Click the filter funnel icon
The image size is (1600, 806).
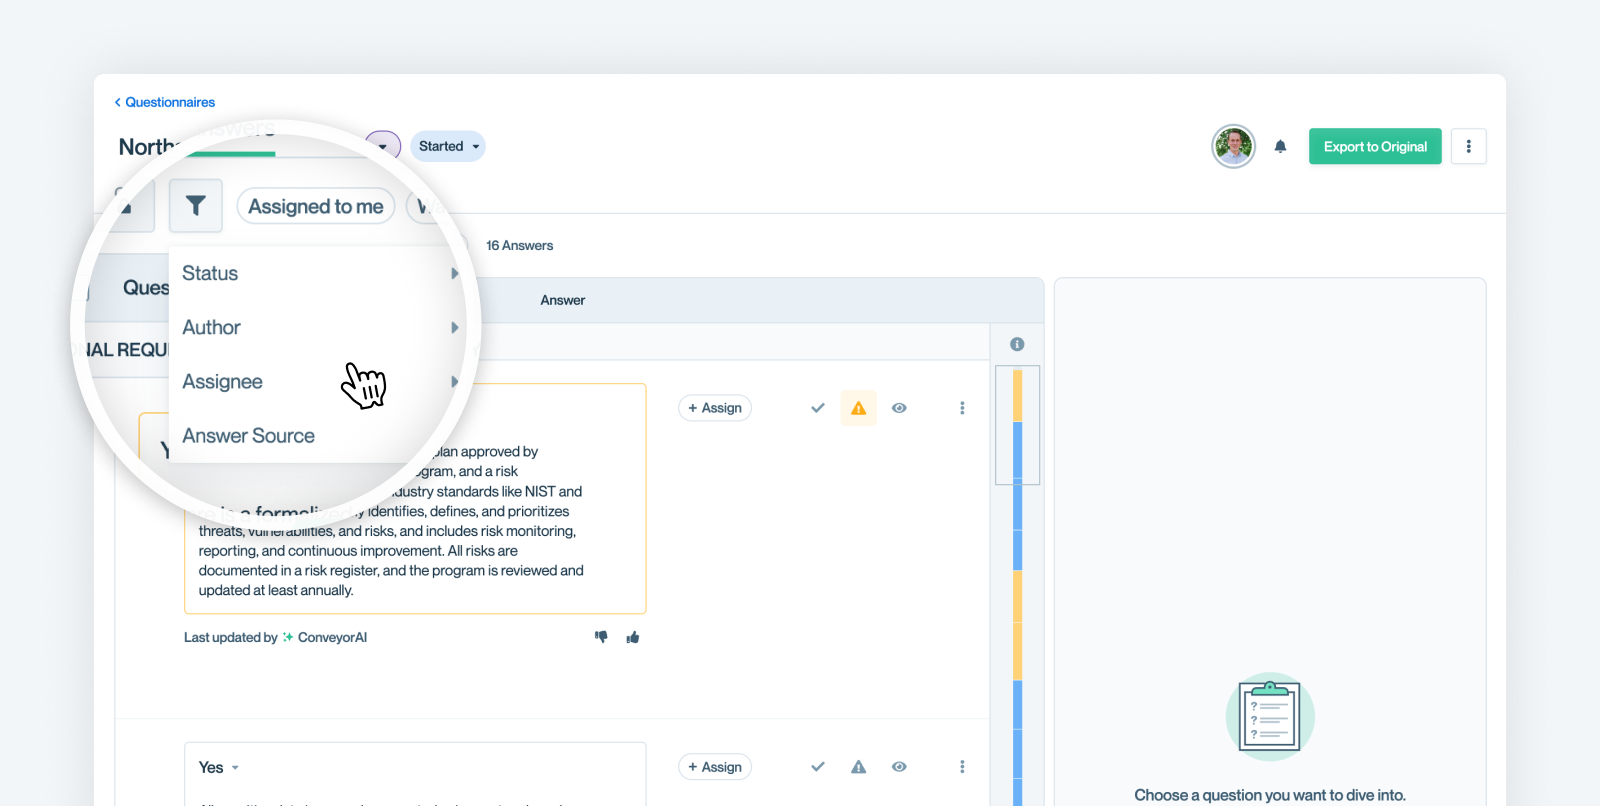click(196, 206)
